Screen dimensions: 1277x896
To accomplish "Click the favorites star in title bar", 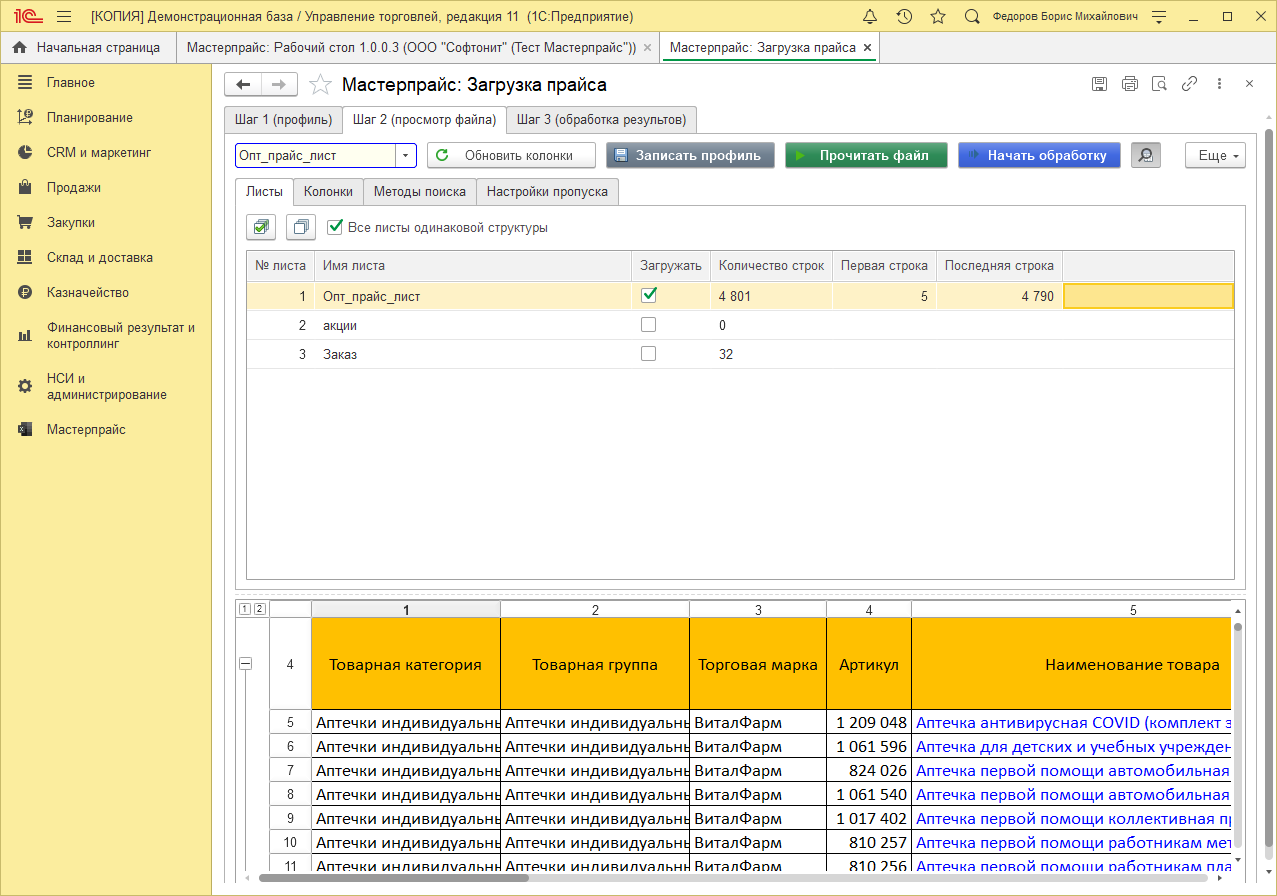I will (x=937, y=17).
